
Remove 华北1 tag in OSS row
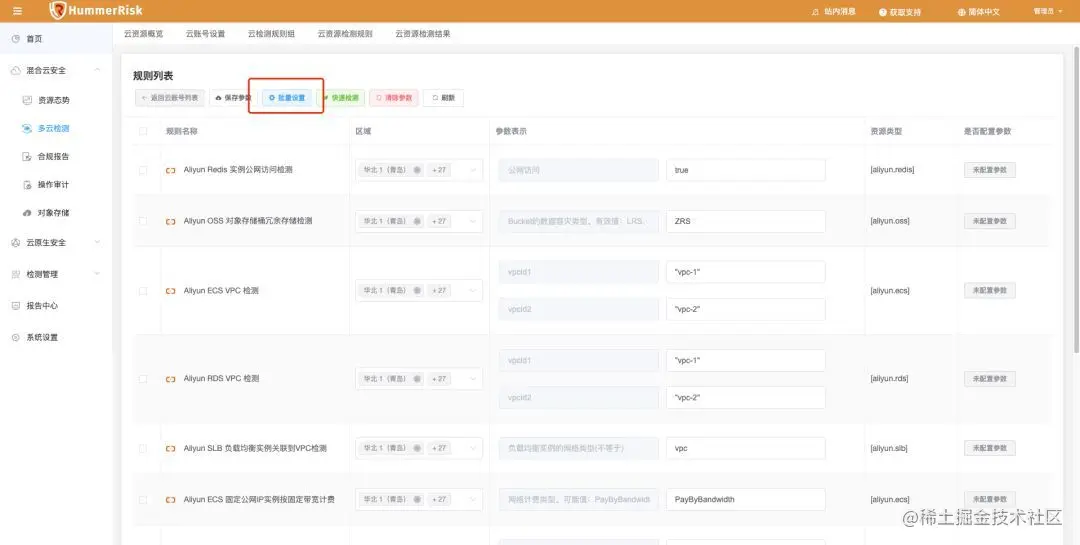417,221
